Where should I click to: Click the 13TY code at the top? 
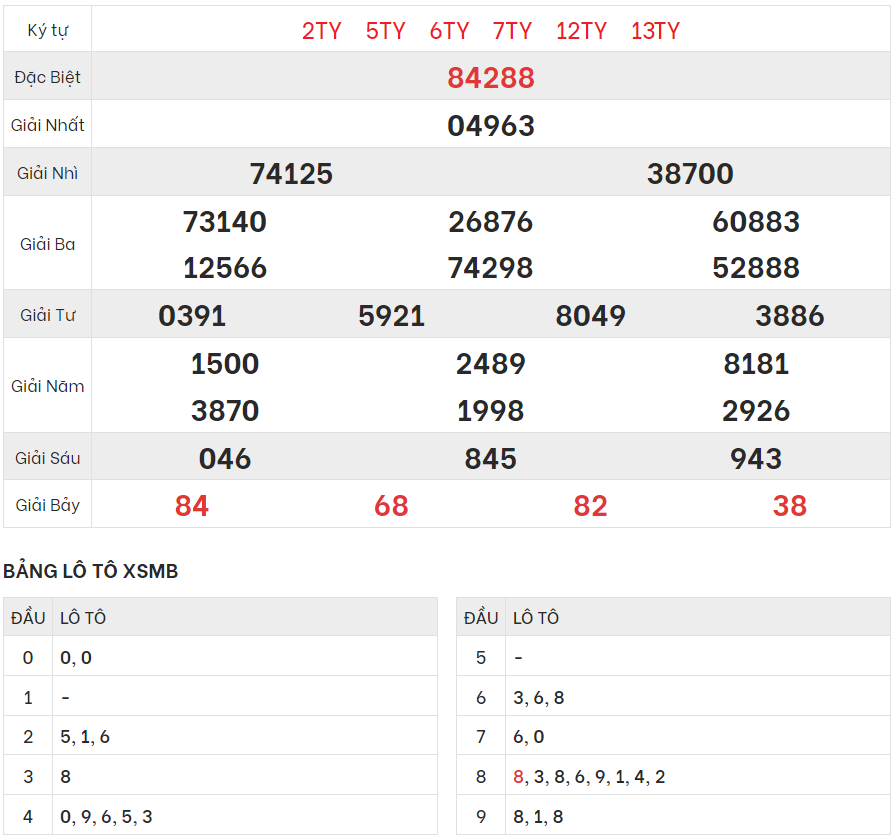click(x=655, y=31)
